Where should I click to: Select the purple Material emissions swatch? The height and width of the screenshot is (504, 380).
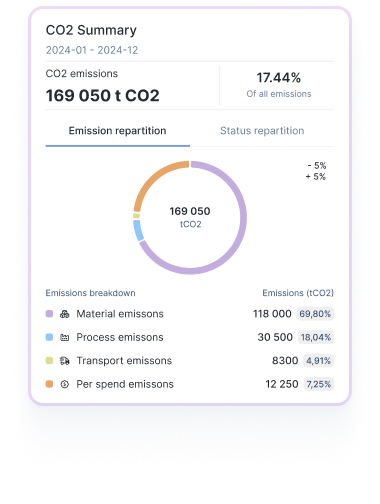point(49,314)
